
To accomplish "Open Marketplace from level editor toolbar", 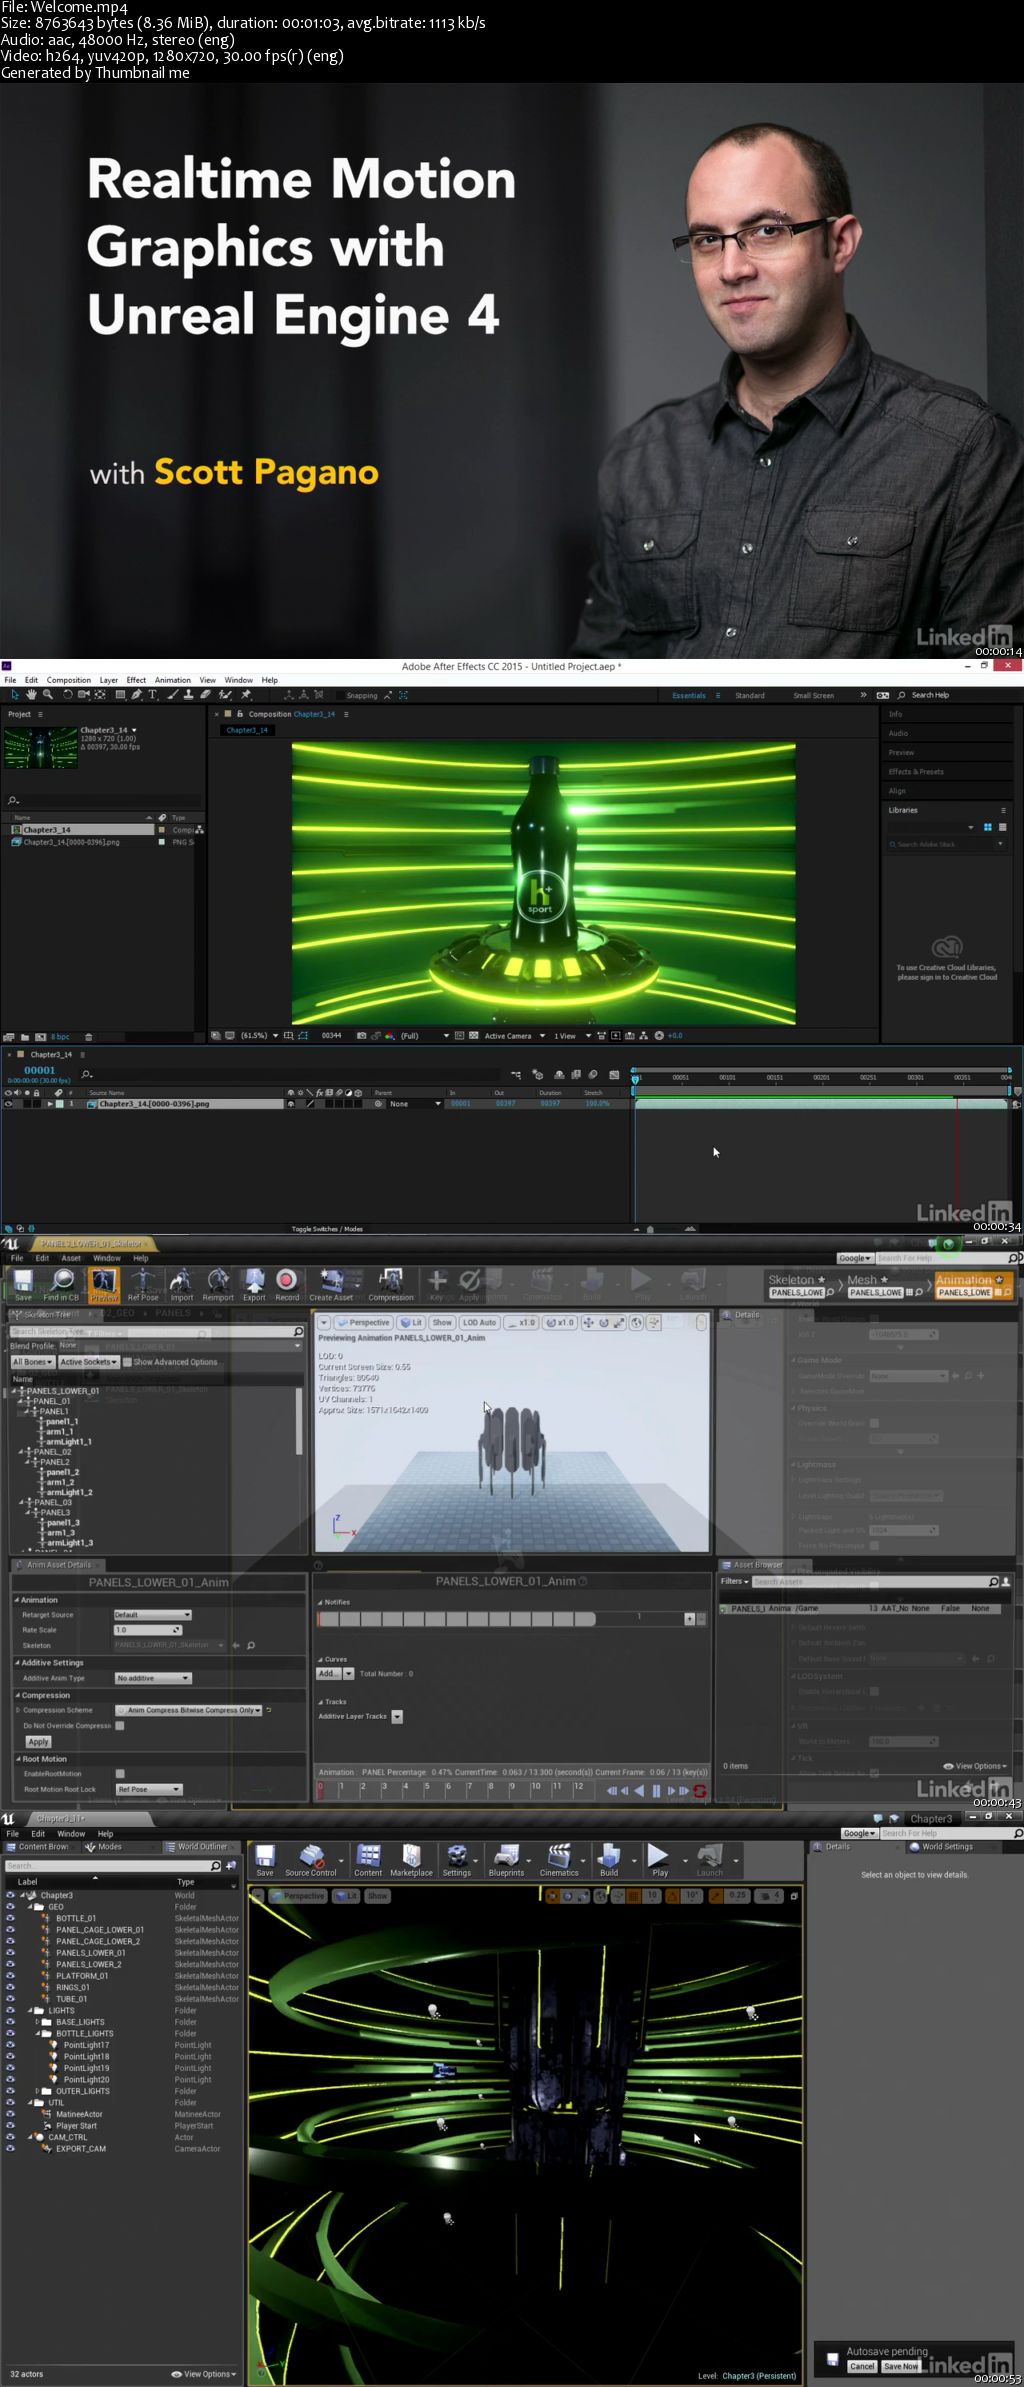I will pos(411,1860).
